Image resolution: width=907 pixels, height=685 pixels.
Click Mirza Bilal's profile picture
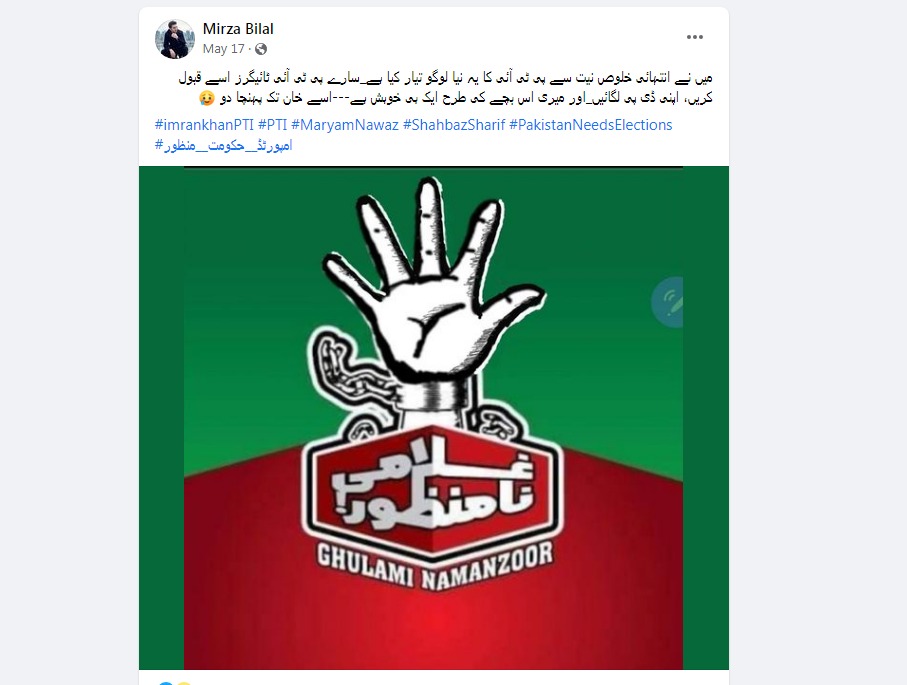[175, 39]
